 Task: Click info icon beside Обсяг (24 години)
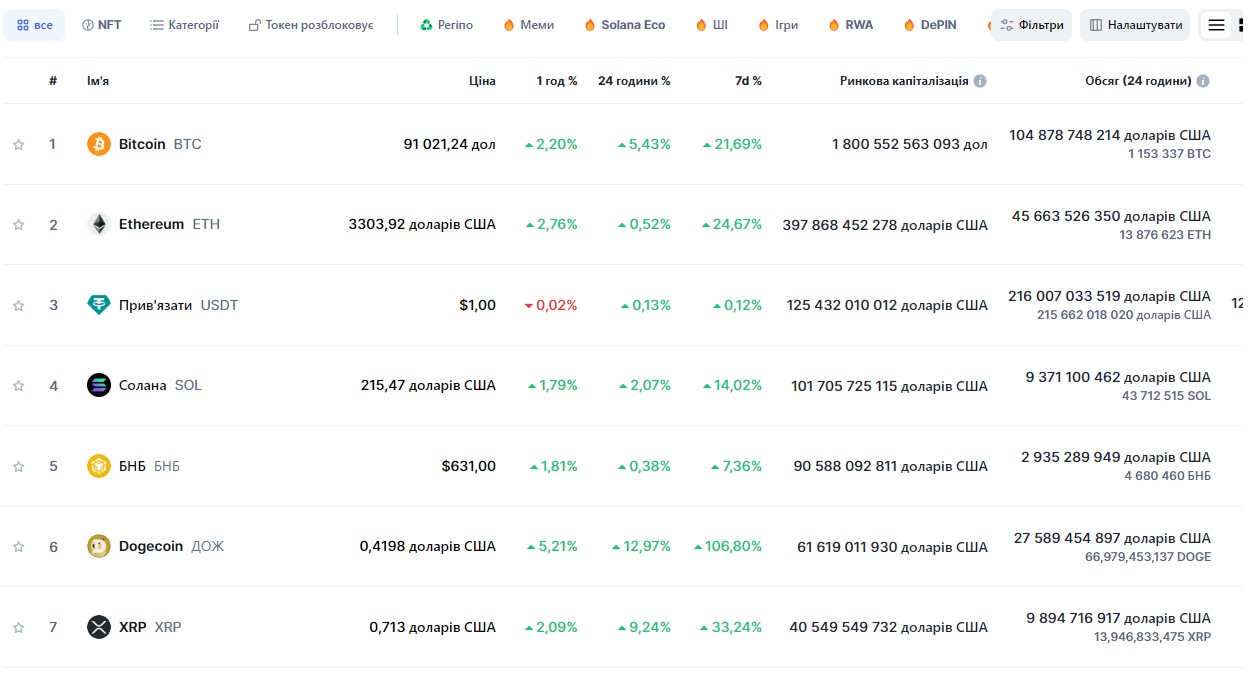(1203, 81)
